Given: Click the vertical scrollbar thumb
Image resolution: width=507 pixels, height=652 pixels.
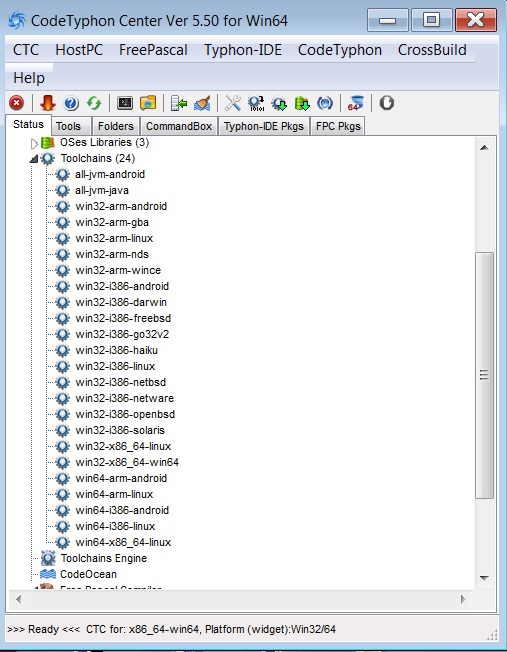Looking at the screenshot, I should [x=484, y=375].
